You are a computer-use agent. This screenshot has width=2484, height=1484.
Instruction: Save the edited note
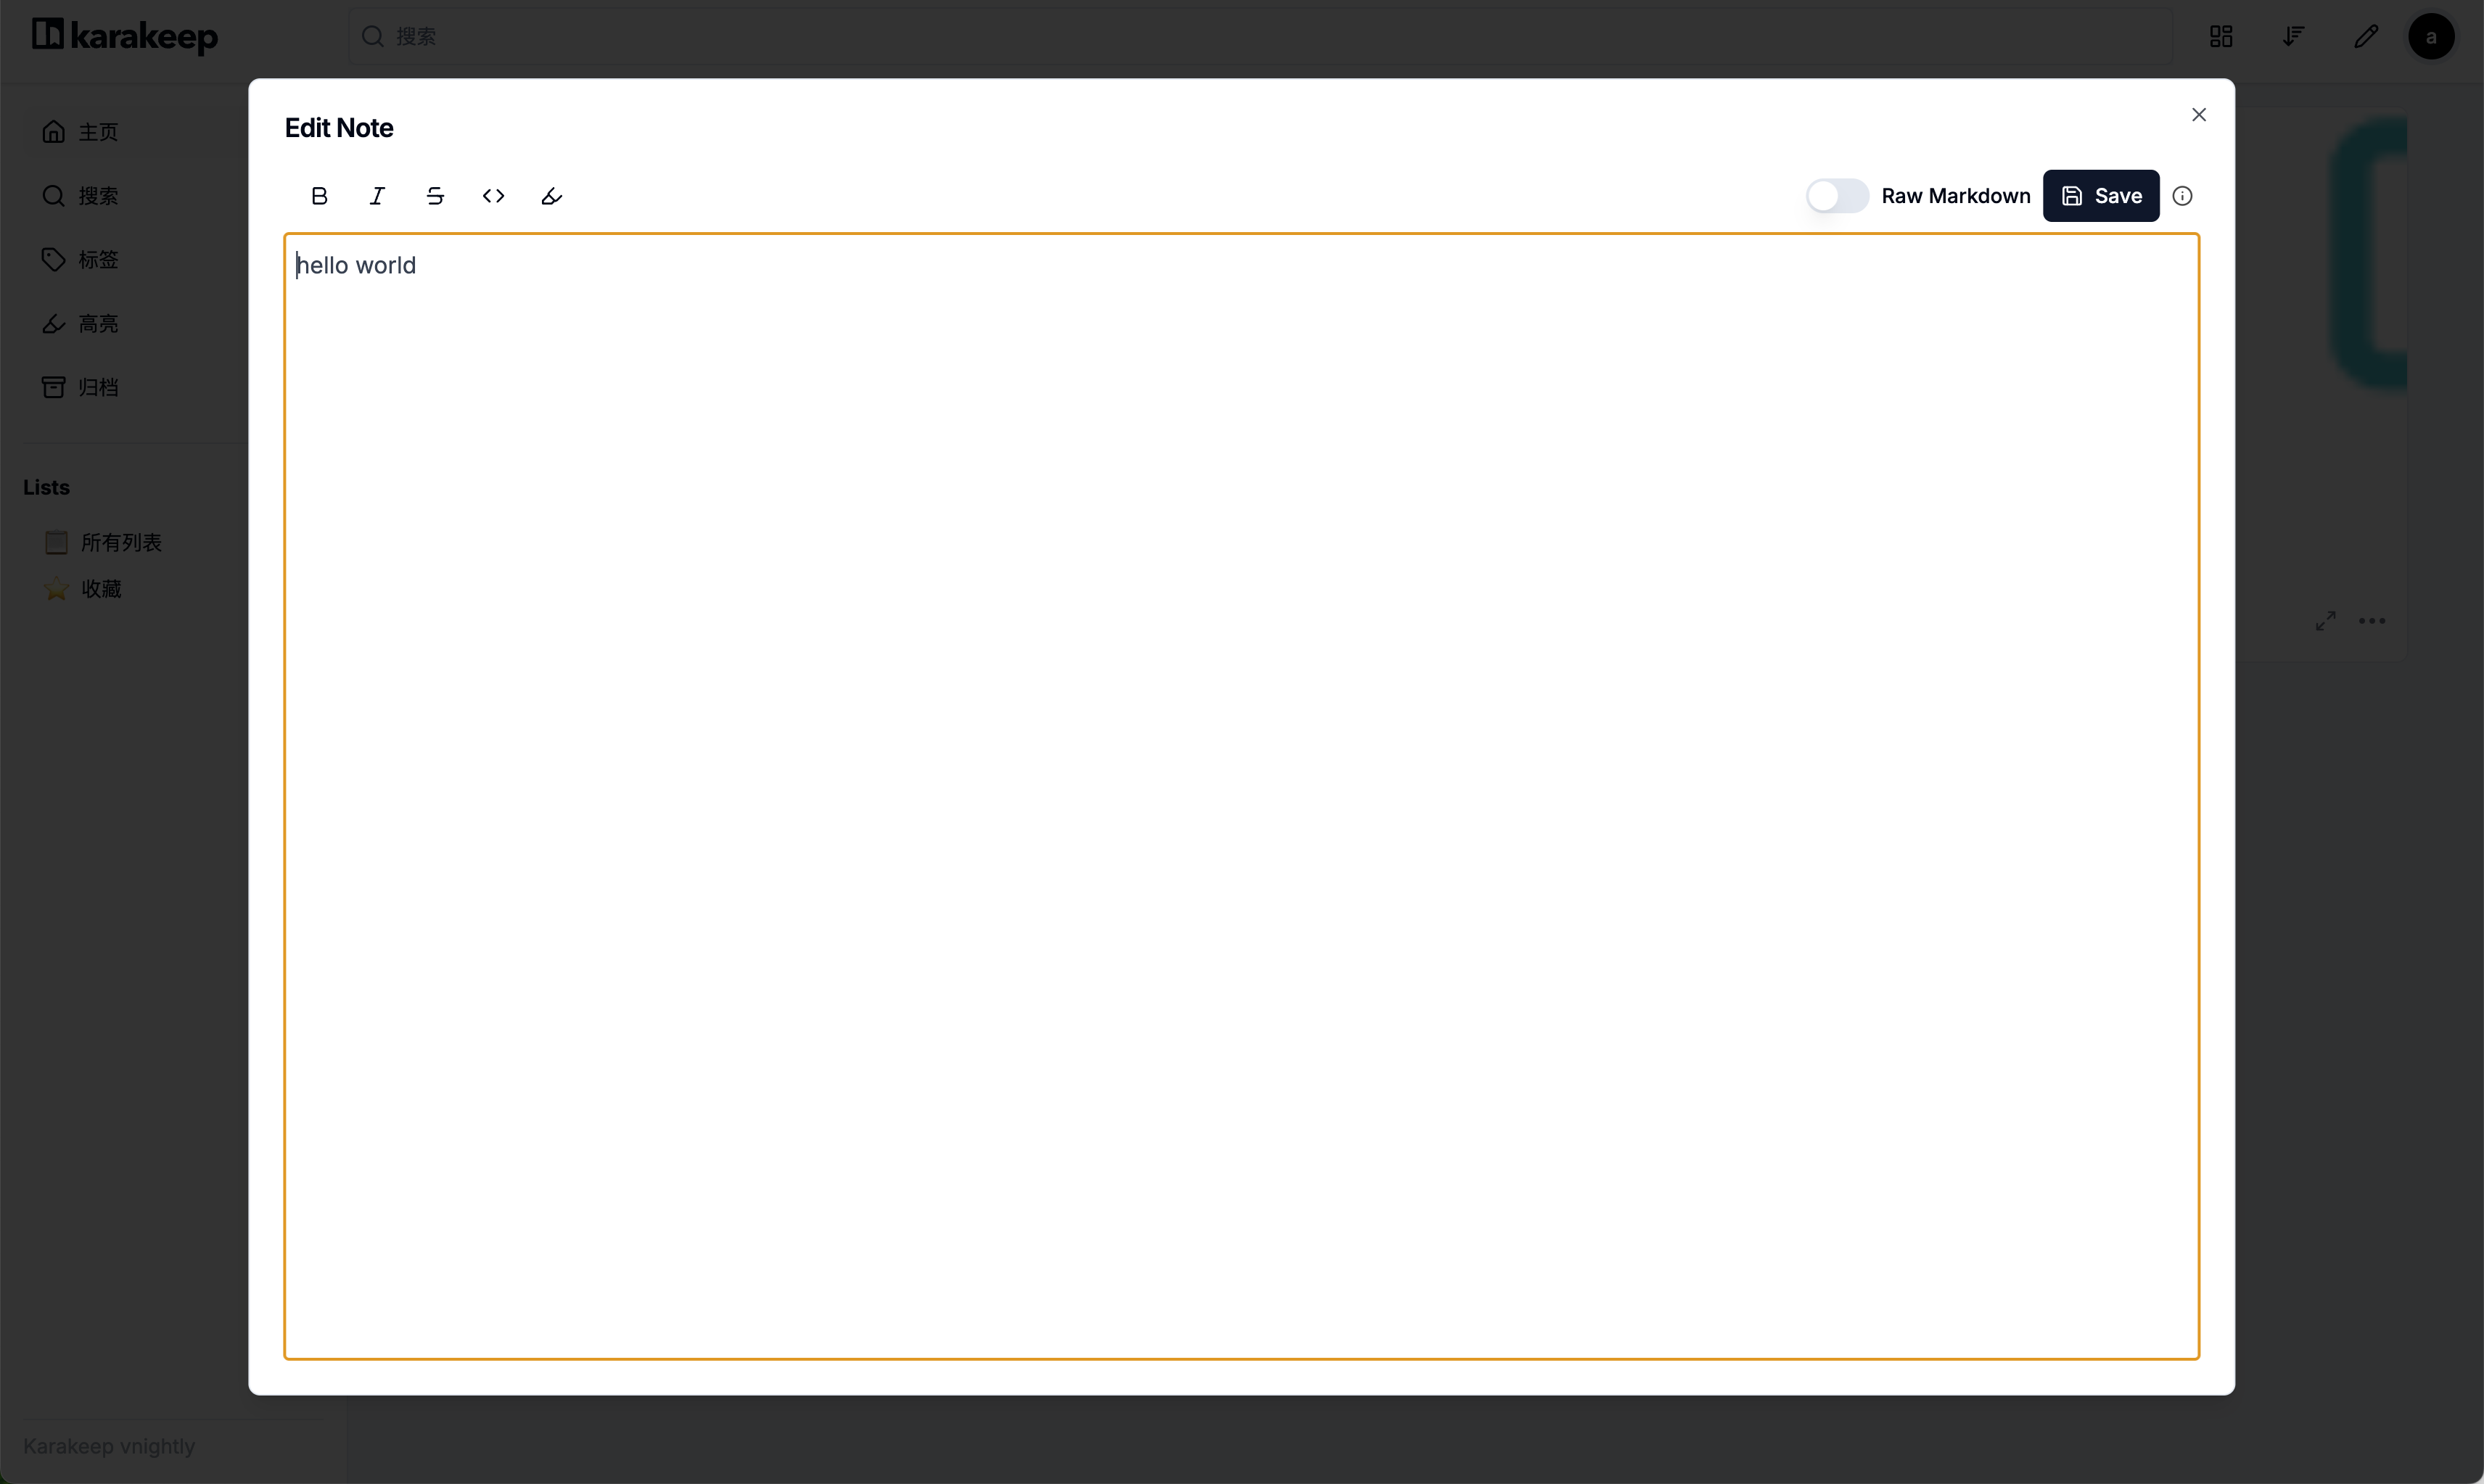click(2101, 196)
